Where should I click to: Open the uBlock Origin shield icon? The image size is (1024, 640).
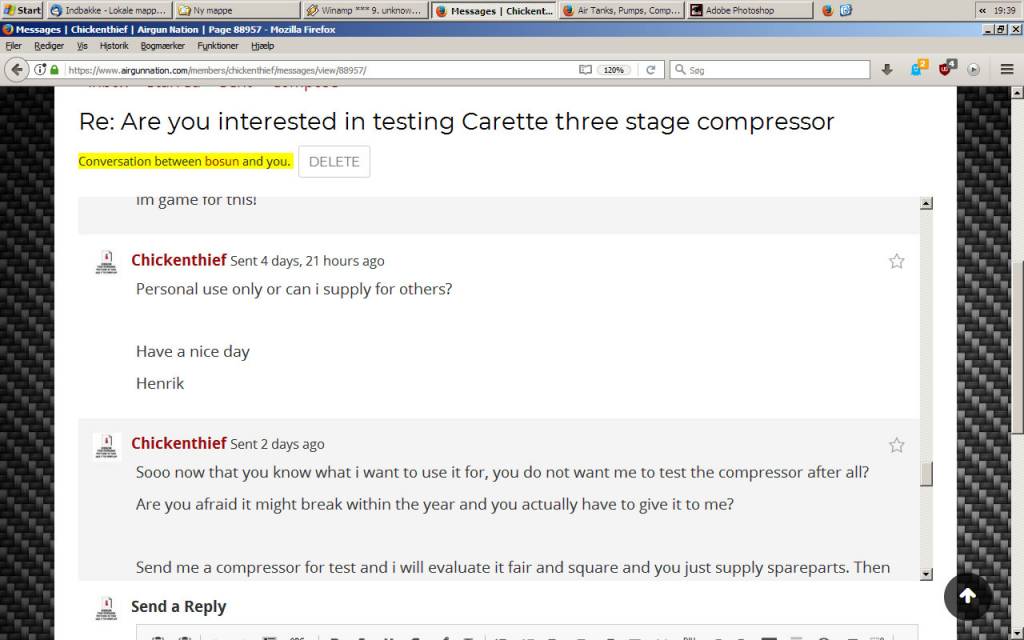click(x=946, y=68)
